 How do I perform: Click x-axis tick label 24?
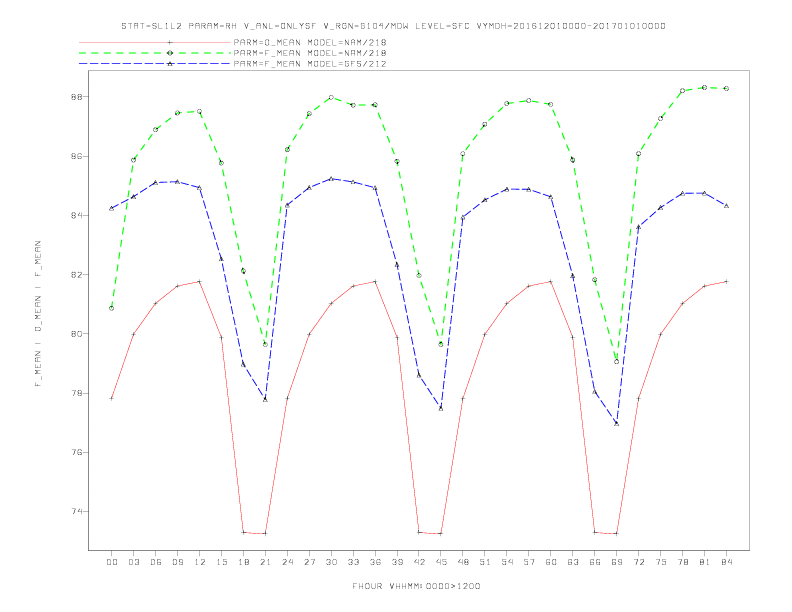(287, 562)
